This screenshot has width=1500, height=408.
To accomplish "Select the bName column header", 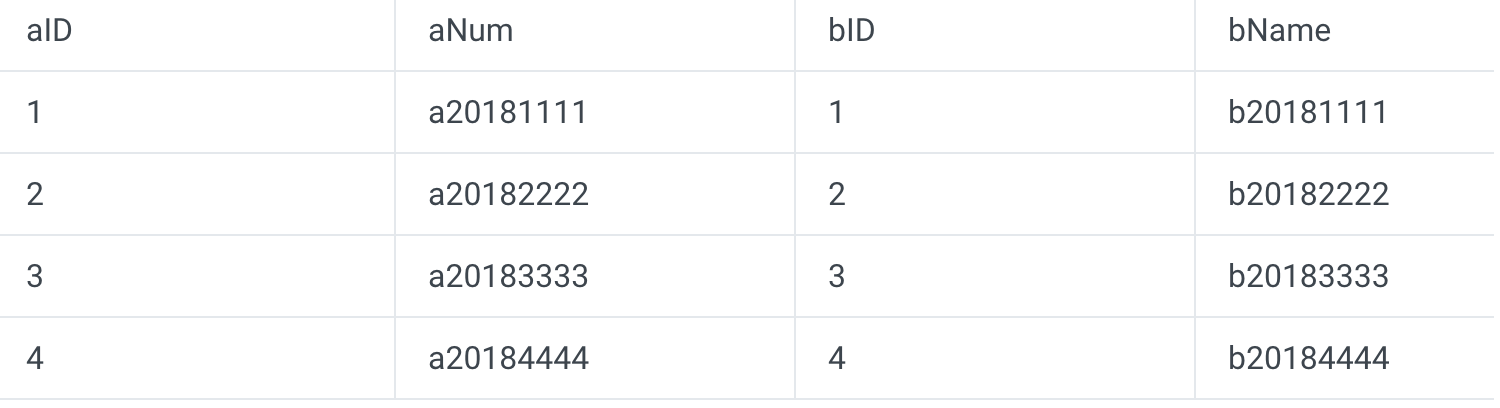I will pos(1279,31).
